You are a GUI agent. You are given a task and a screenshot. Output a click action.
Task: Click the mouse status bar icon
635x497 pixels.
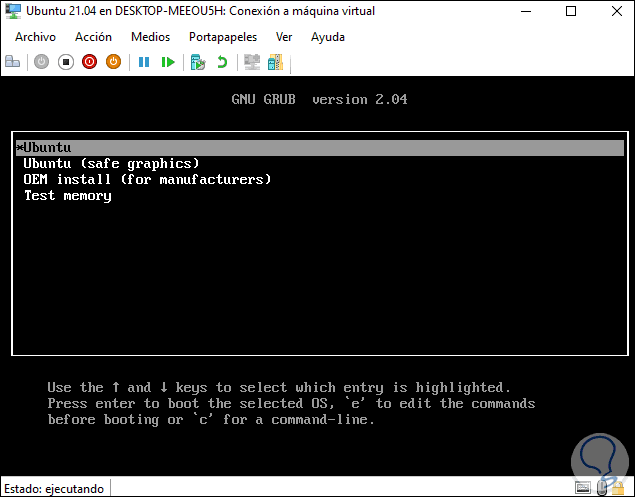(602, 487)
